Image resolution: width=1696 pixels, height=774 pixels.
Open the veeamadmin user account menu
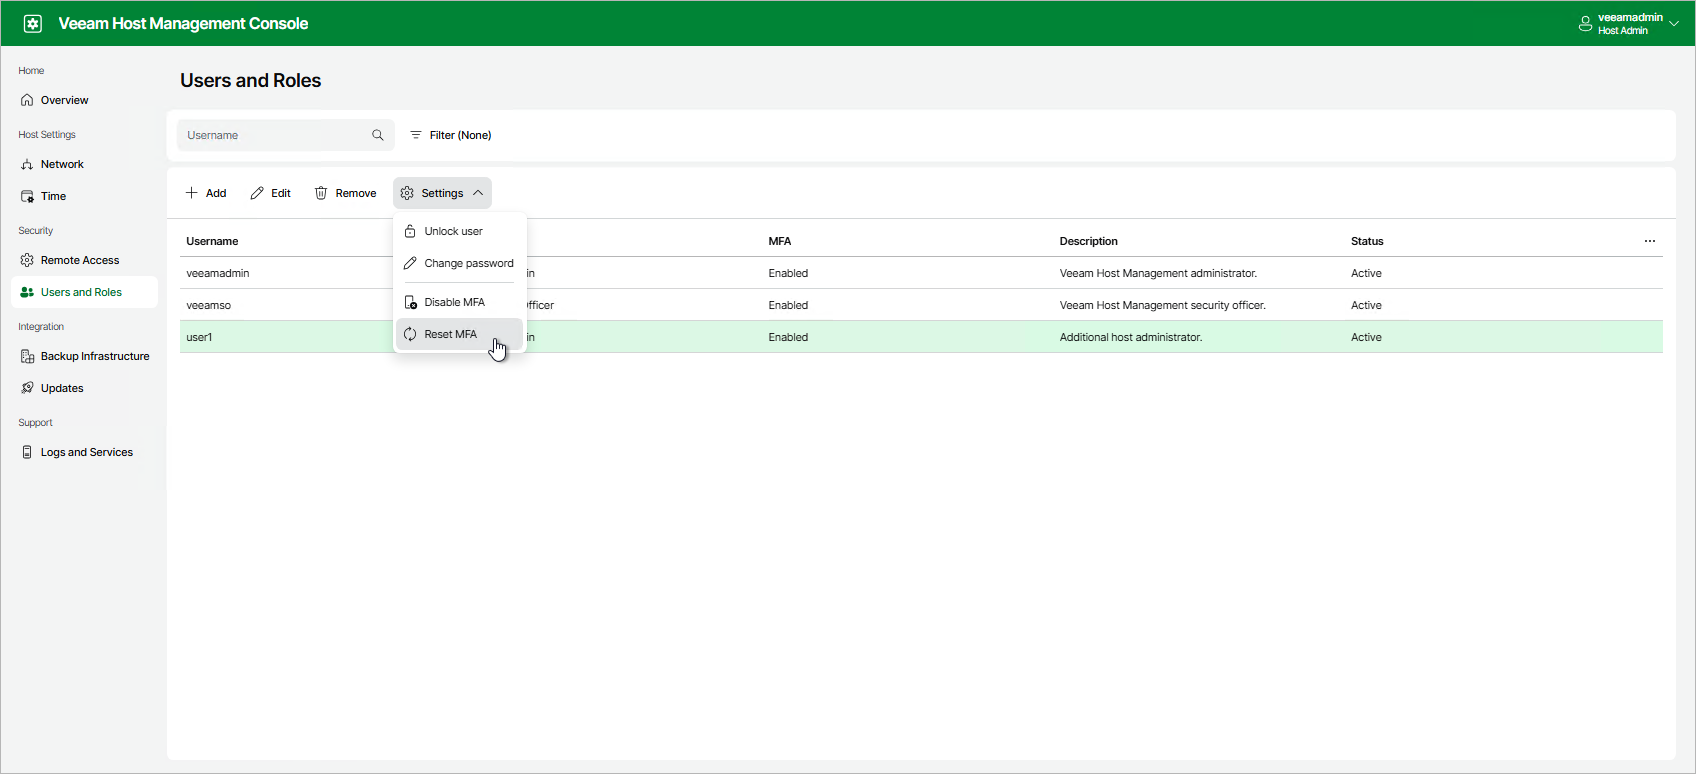[x=1629, y=23]
